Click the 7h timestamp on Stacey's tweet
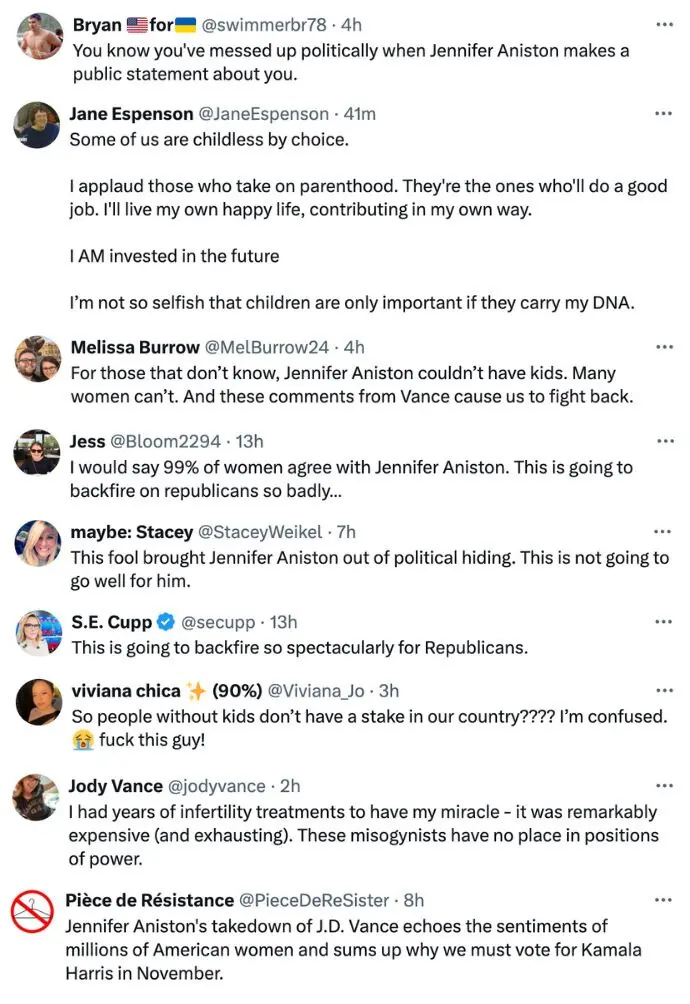 pyautogui.click(x=345, y=532)
